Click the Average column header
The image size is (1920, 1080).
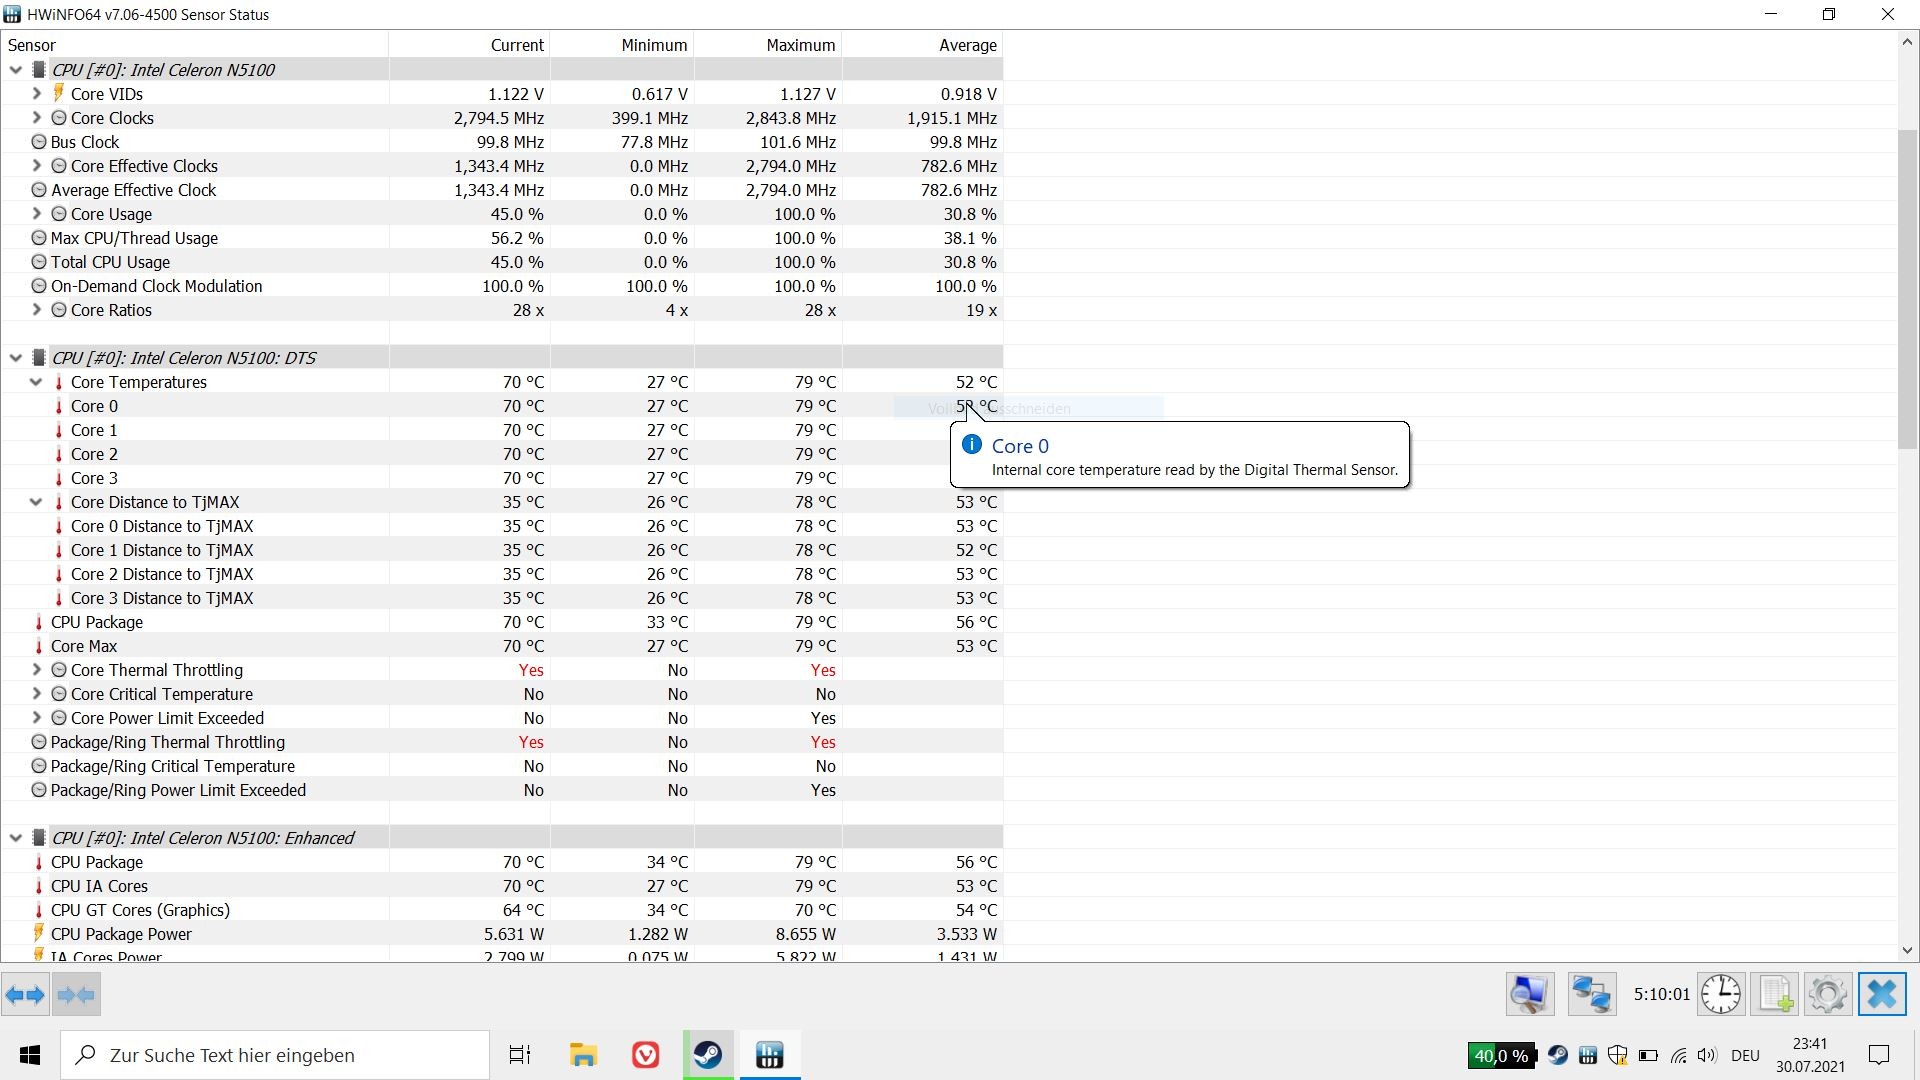[922, 45]
